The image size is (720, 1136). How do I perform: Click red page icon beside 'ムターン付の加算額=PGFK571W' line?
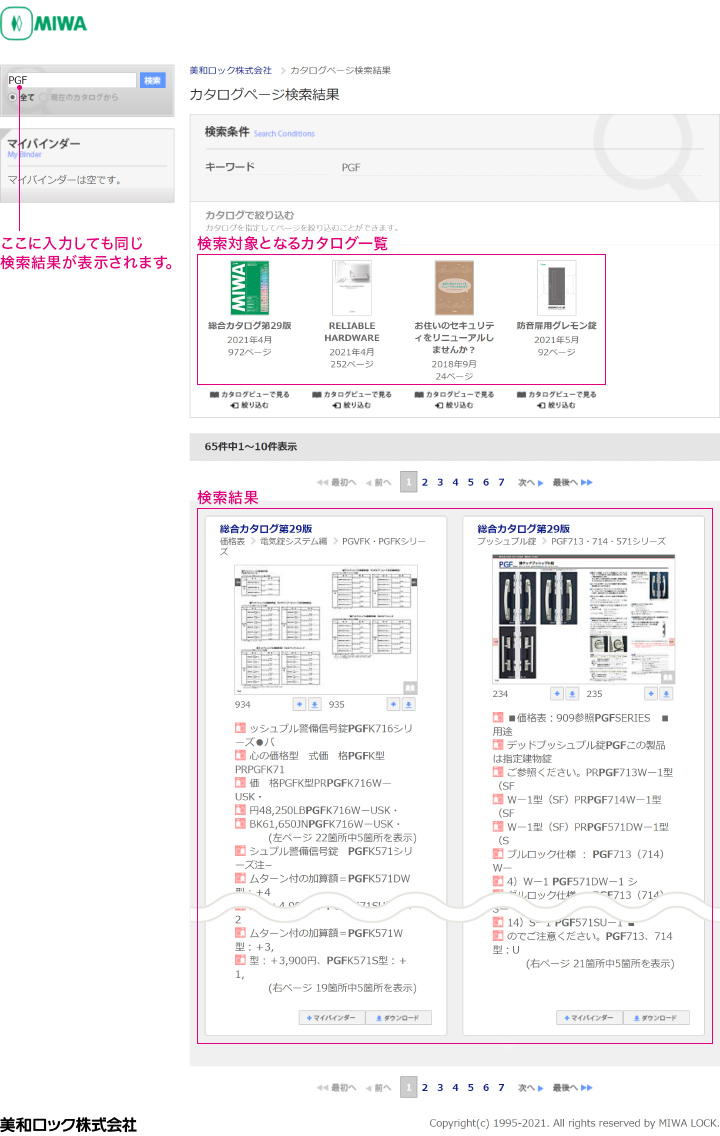pos(240,933)
